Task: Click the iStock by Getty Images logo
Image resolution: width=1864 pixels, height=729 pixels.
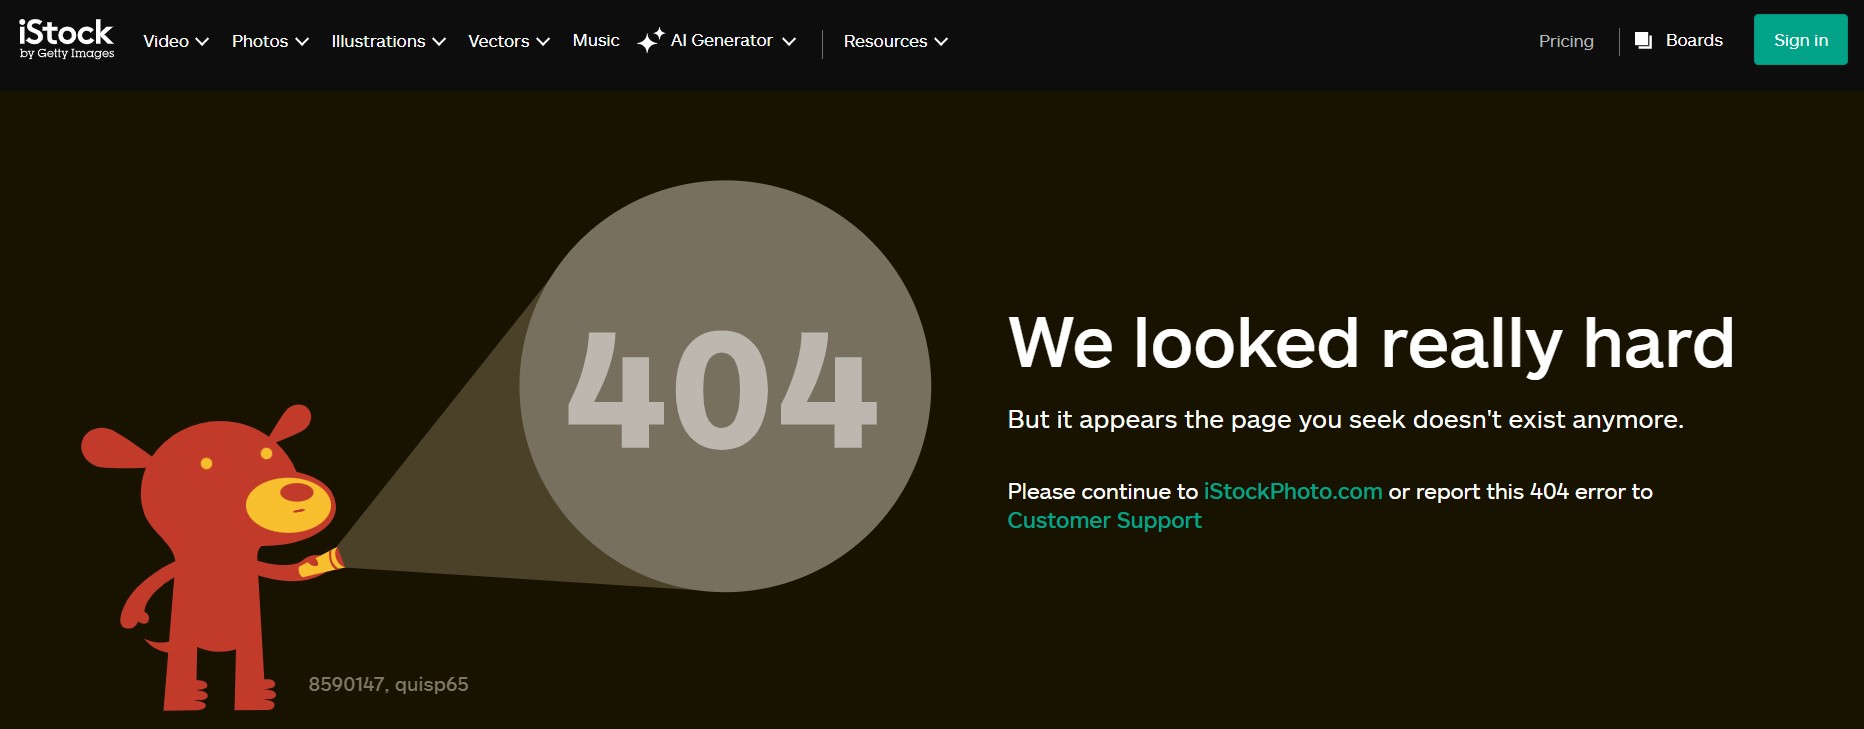Action: tap(66, 39)
